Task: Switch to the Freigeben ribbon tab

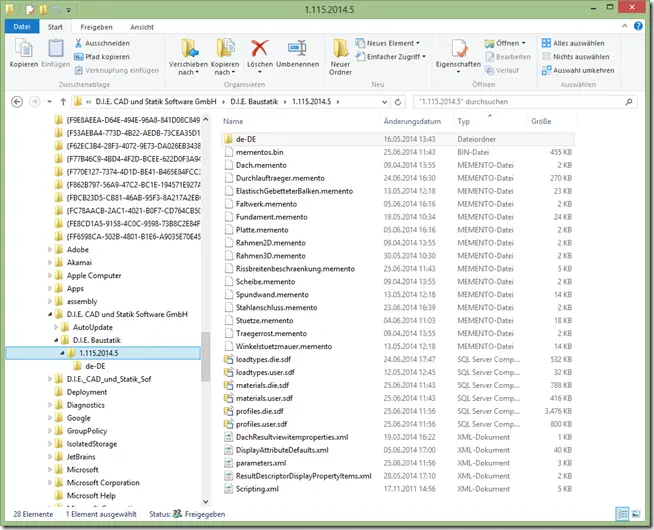Action: (x=96, y=27)
